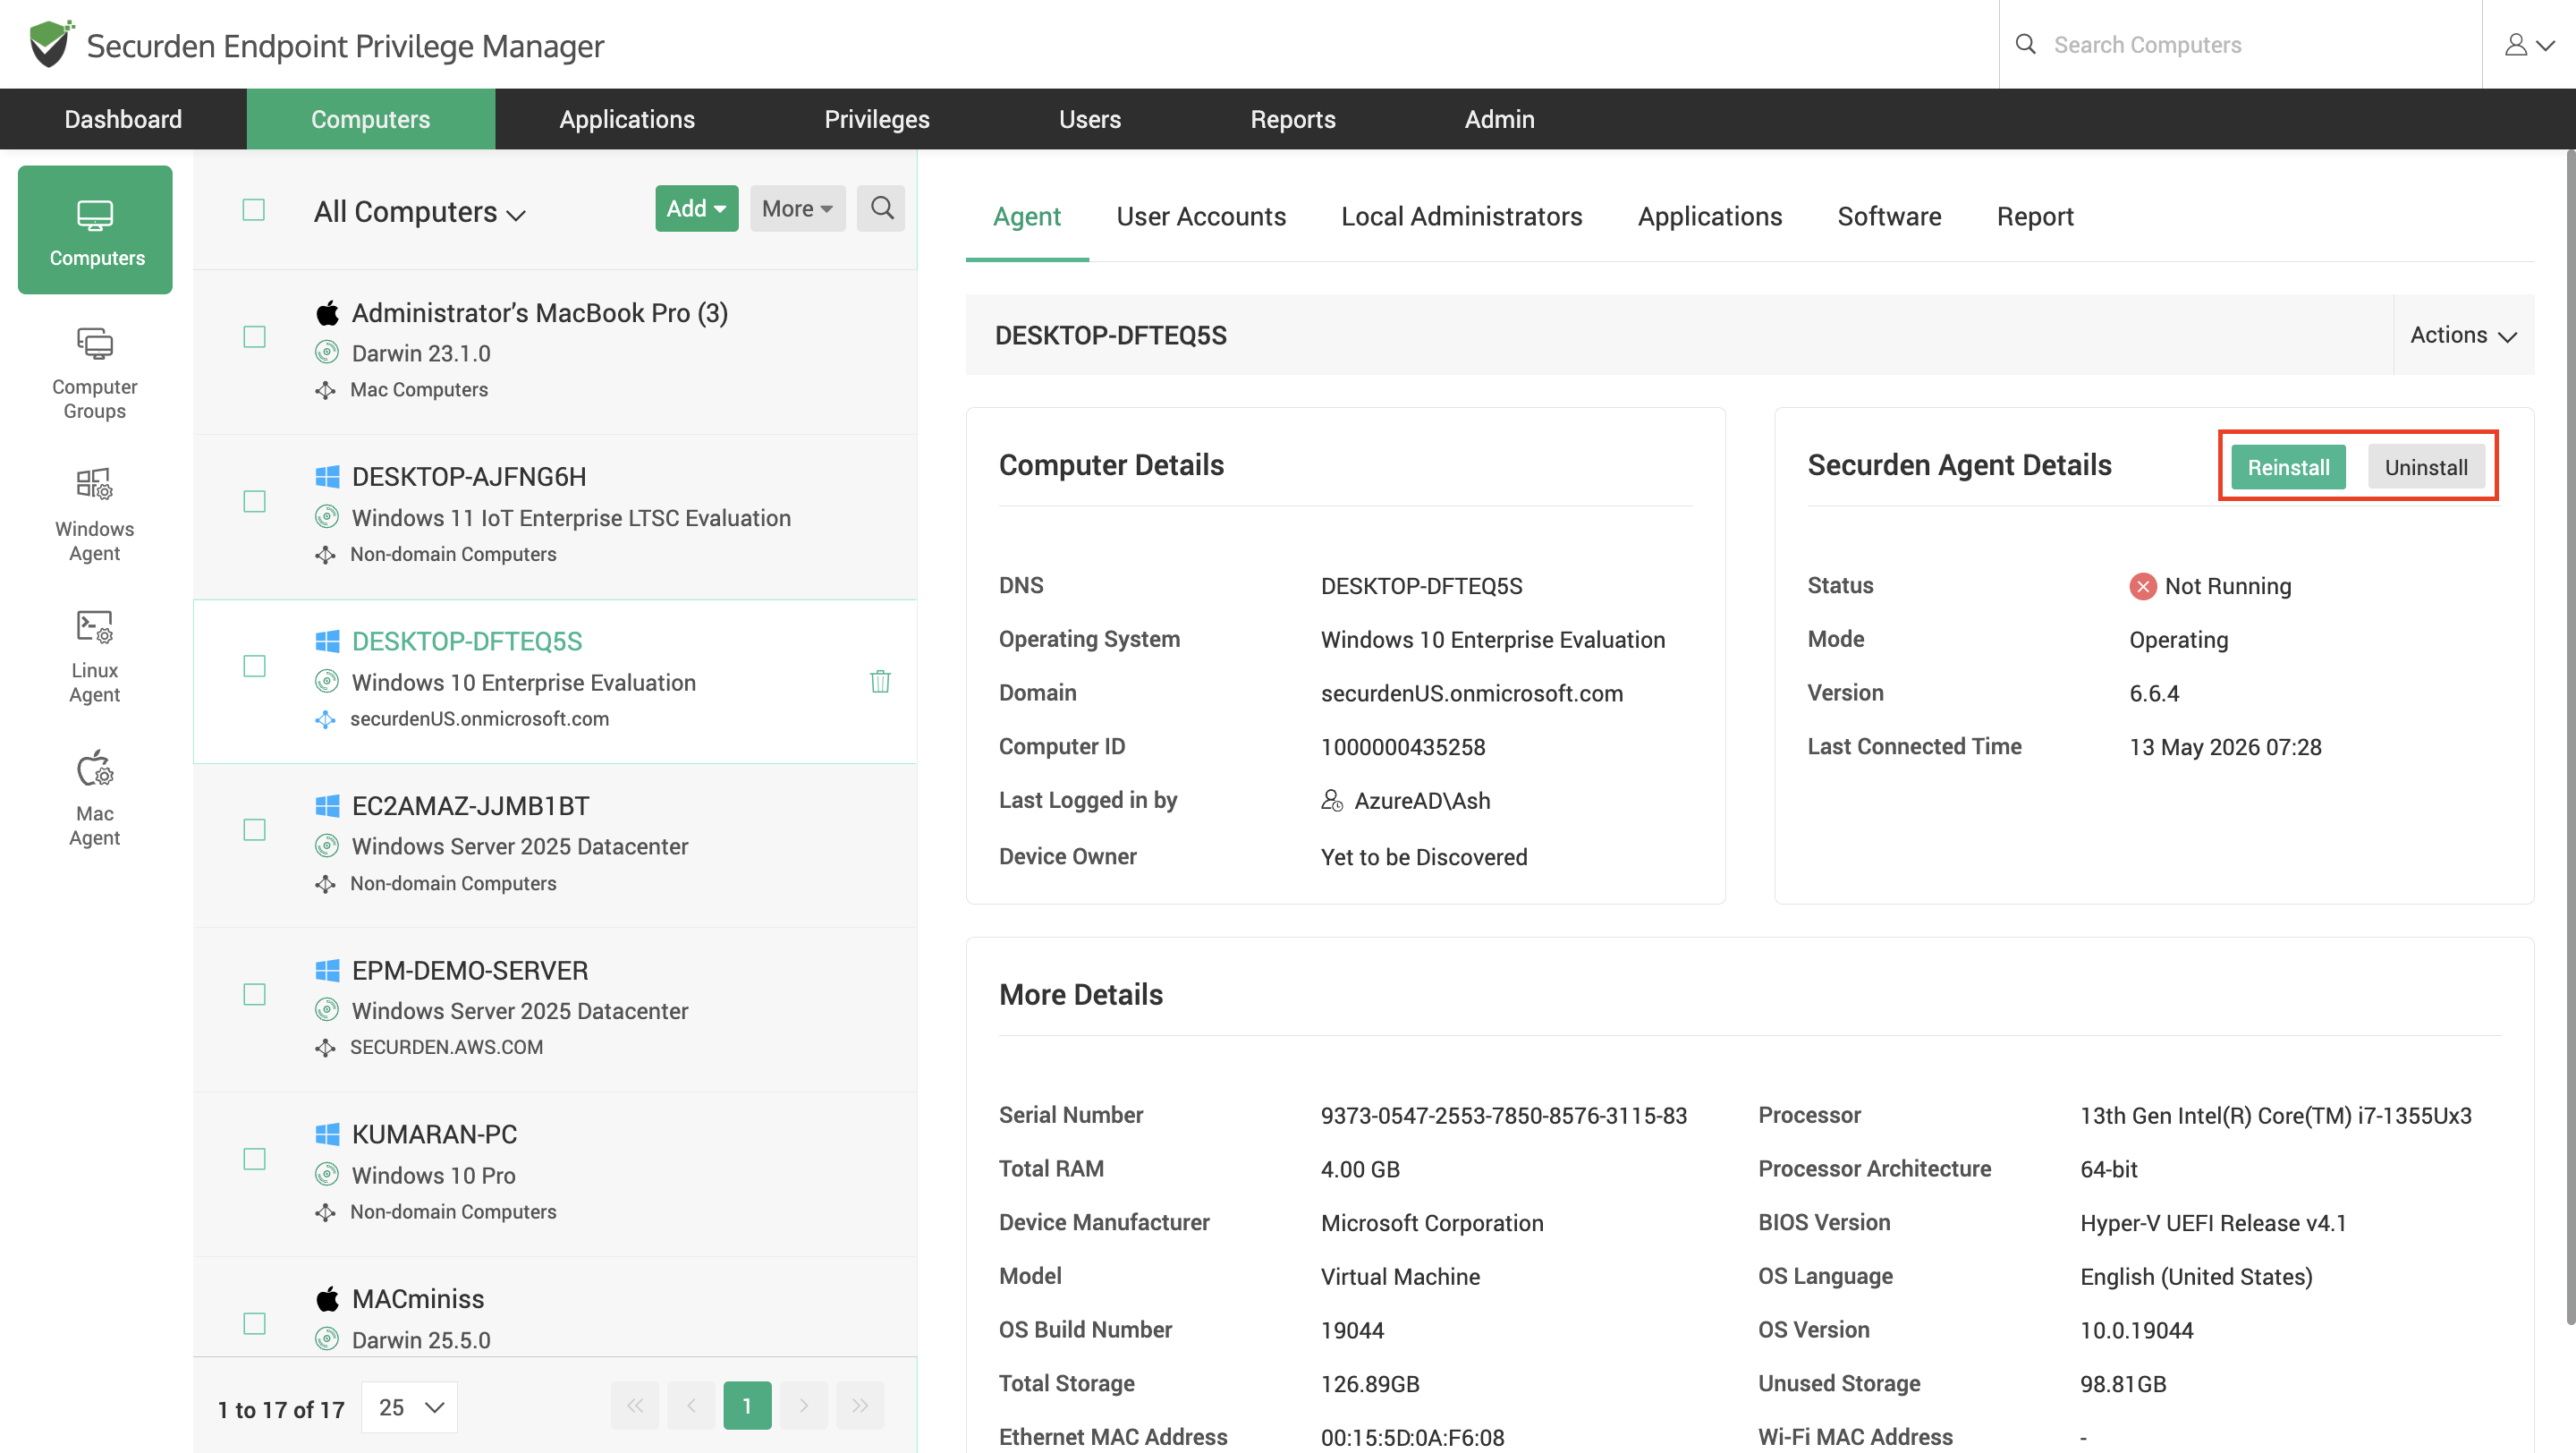Open the KUMARAN-PC computer entry
Viewport: 2576px width, 1453px height.
click(x=556, y=1174)
